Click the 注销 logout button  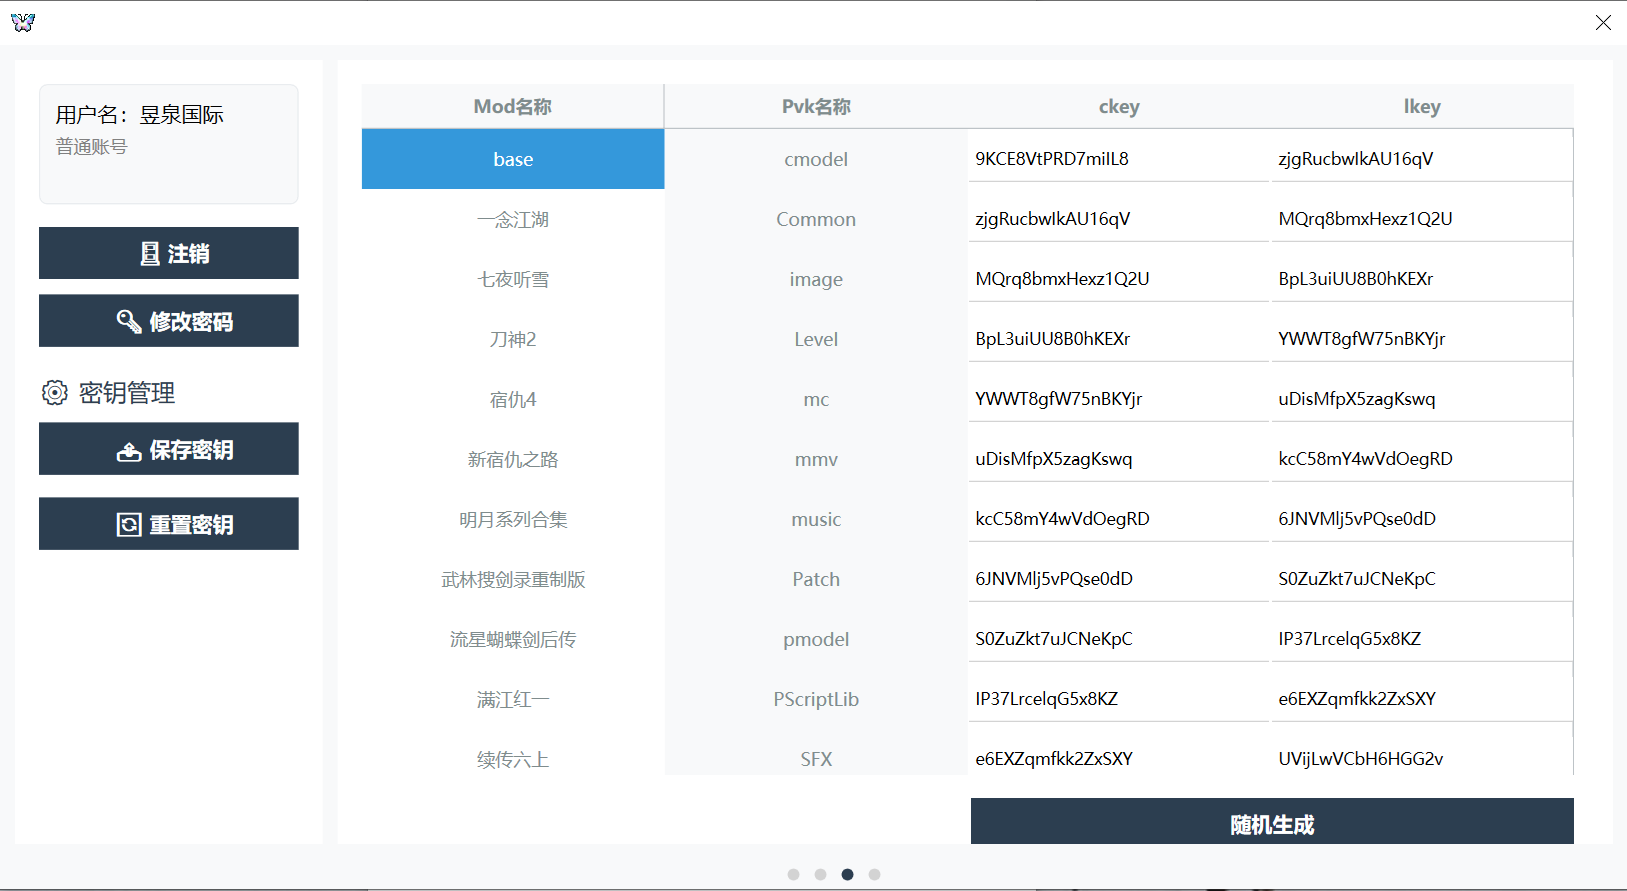click(x=168, y=253)
